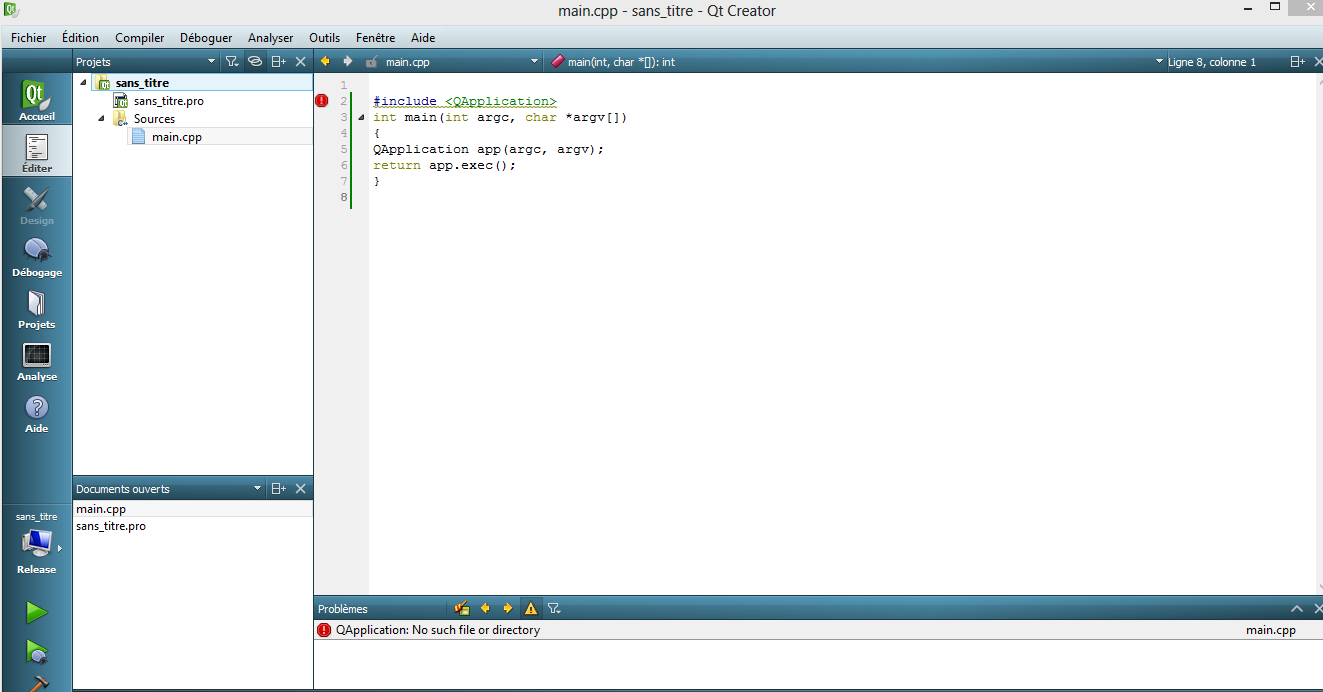
Task: Open the Problèmes category filter
Action: (554, 608)
